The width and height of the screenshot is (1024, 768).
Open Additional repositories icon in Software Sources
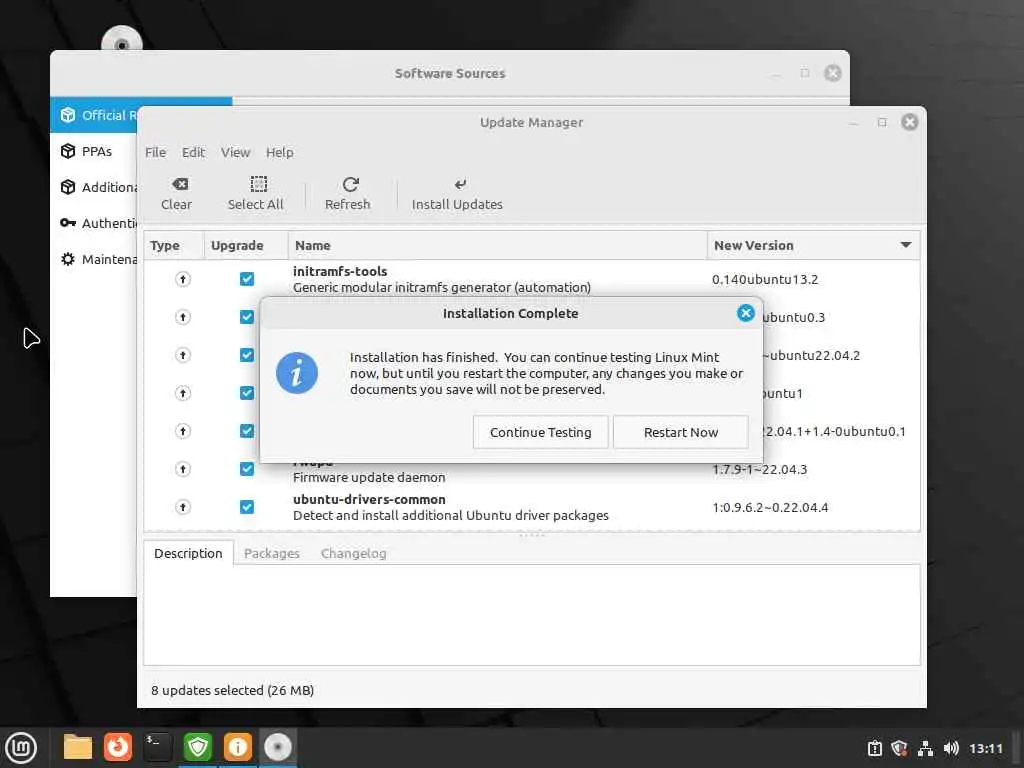[68, 187]
